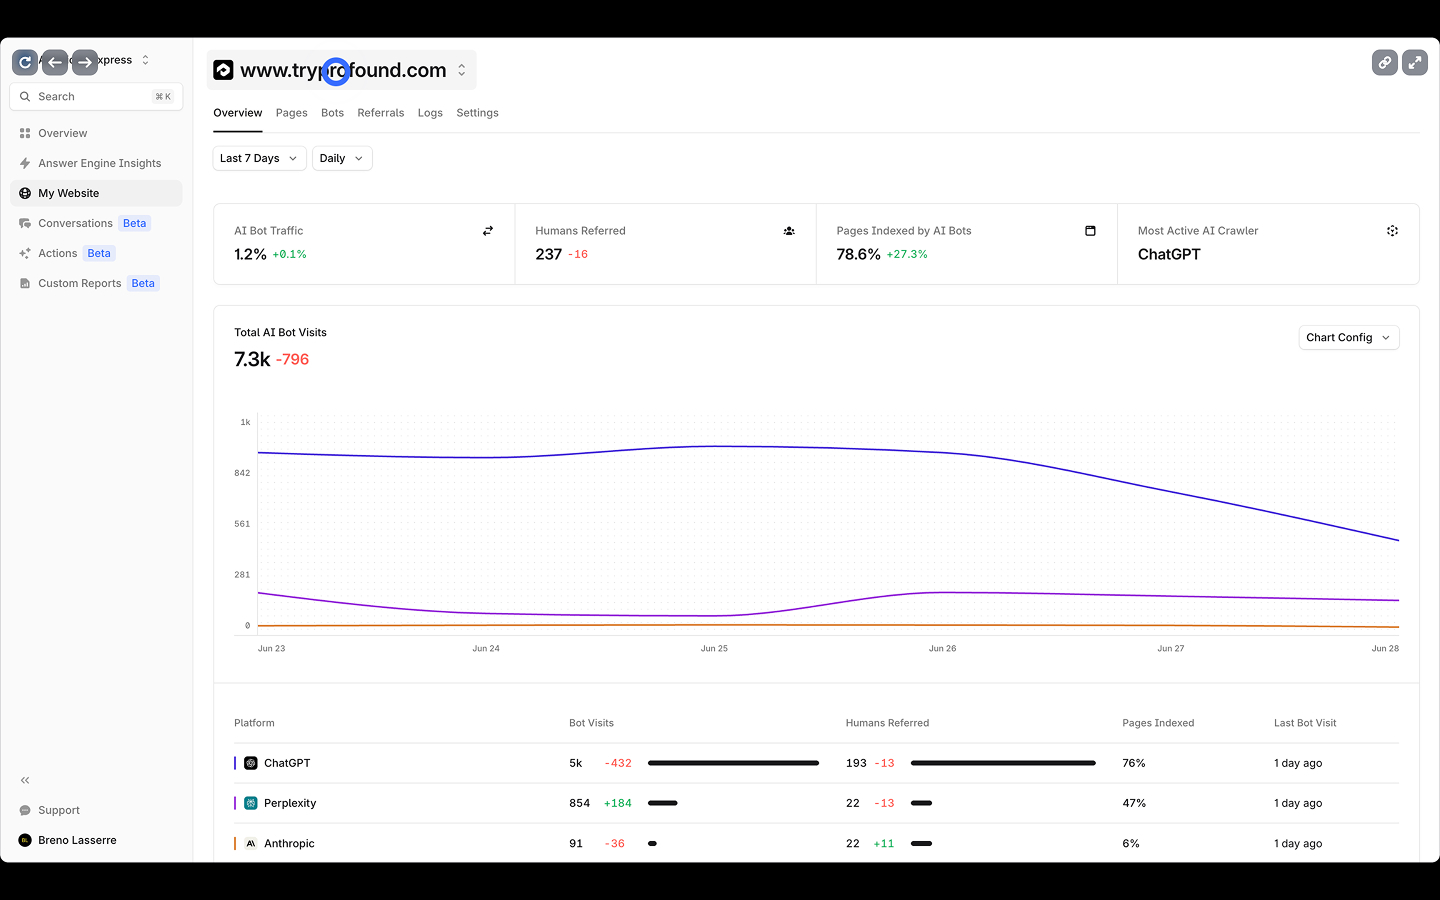Click the Answer Engine Insights lightning icon
The width and height of the screenshot is (1440, 900).
[25, 163]
